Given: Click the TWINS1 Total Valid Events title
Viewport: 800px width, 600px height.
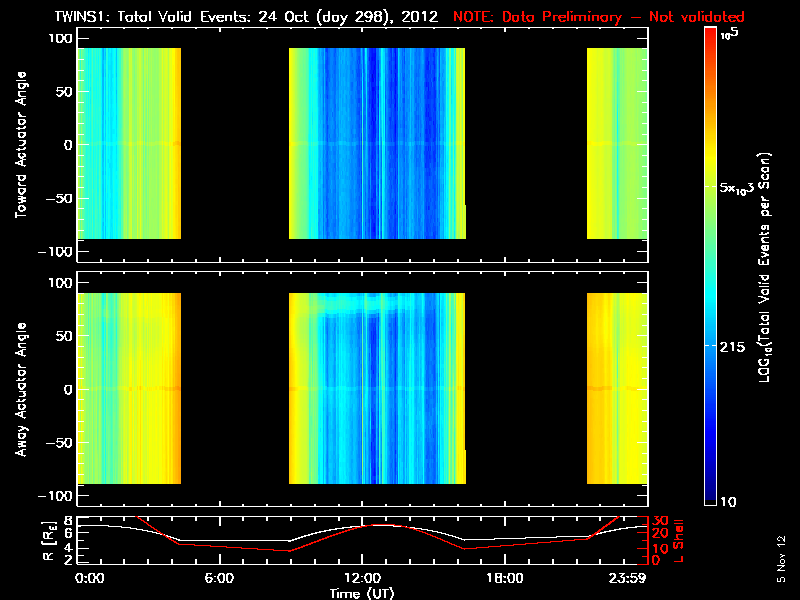Looking at the screenshot, I should point(246,17).
